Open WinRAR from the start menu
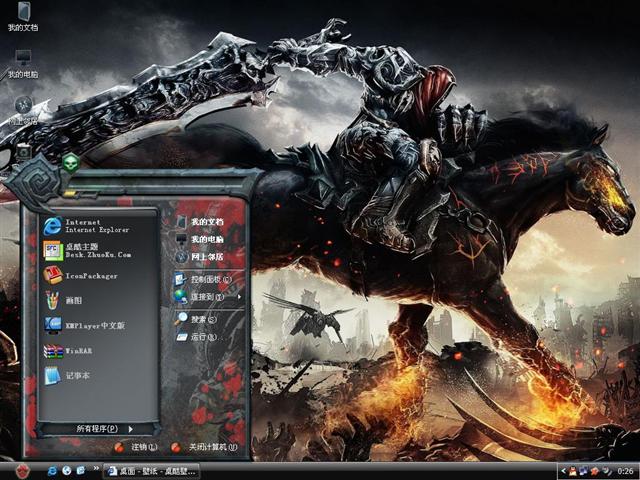The image size is (640, 480). pyautogui.click(x=98, y=351)
